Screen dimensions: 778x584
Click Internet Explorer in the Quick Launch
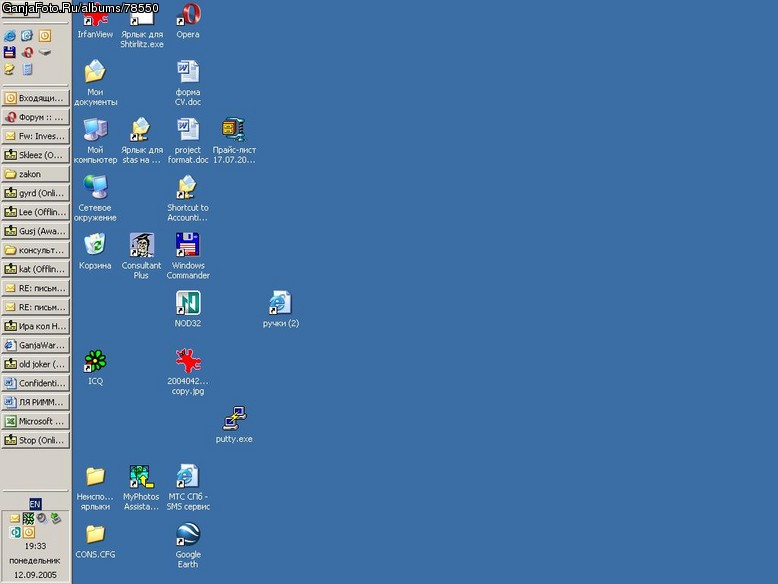tap(9, 36)
